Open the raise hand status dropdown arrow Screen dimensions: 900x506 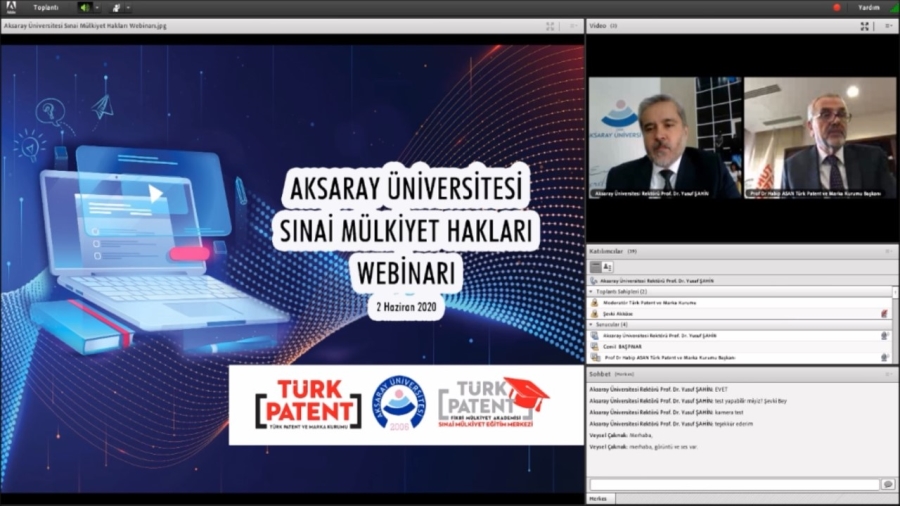pyautogui.click(x=128, y=7)
